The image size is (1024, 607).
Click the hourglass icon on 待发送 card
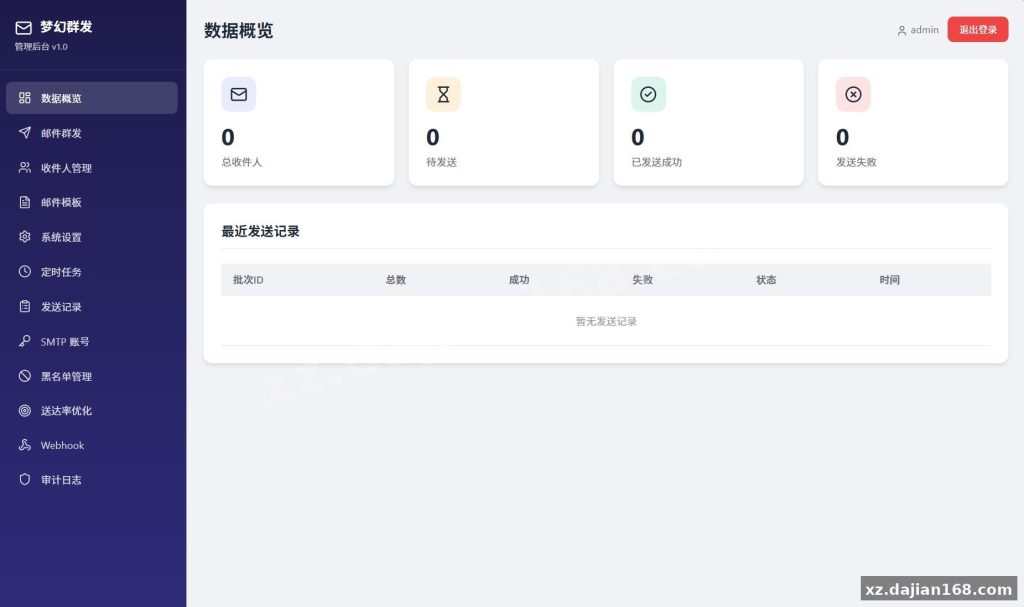(x=443, y=94)
